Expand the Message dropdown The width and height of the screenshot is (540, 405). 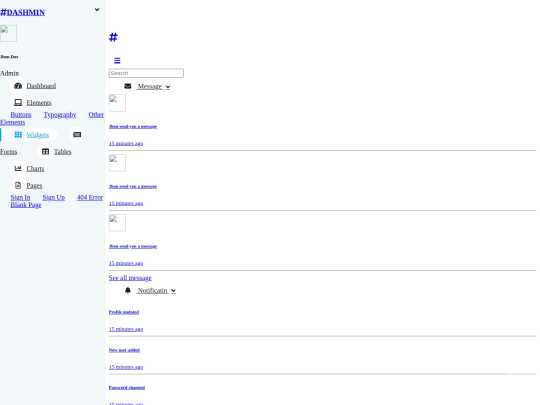[x=153, y=86]
